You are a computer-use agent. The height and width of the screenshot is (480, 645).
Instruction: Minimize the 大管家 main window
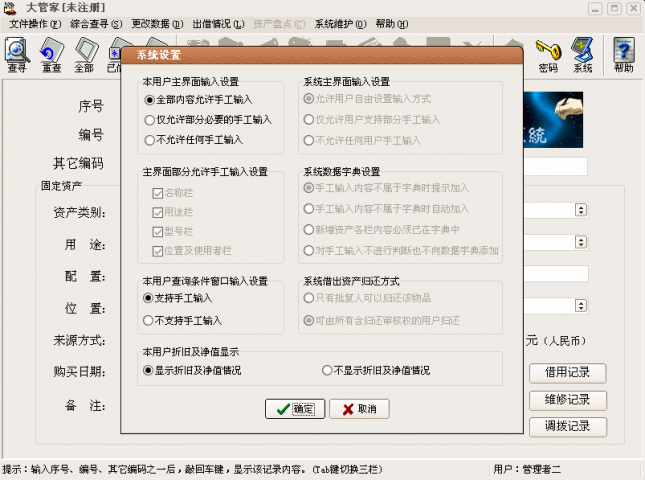[595, 9]
